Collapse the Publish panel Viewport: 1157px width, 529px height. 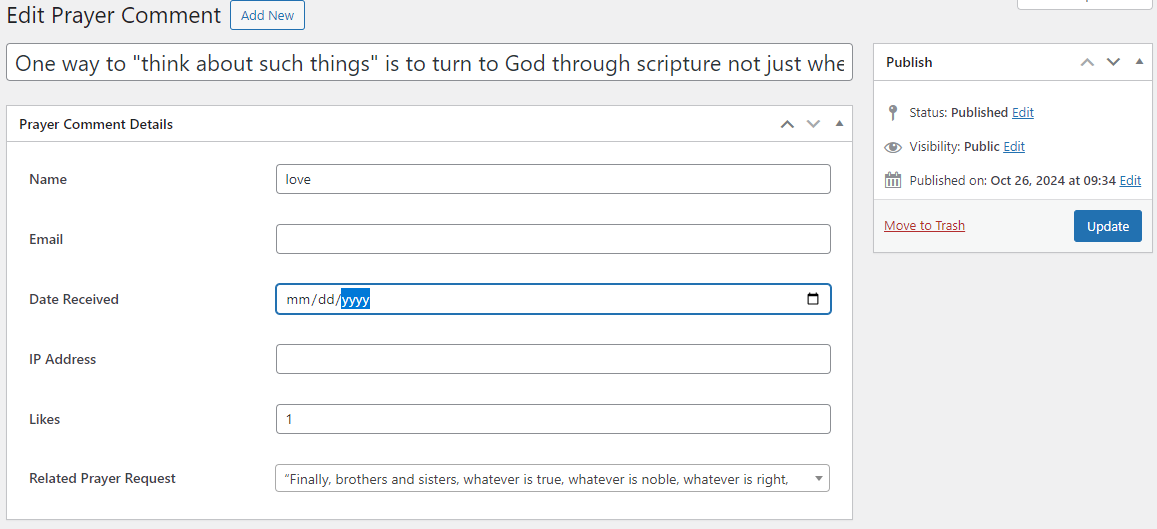coord(1139,62)
